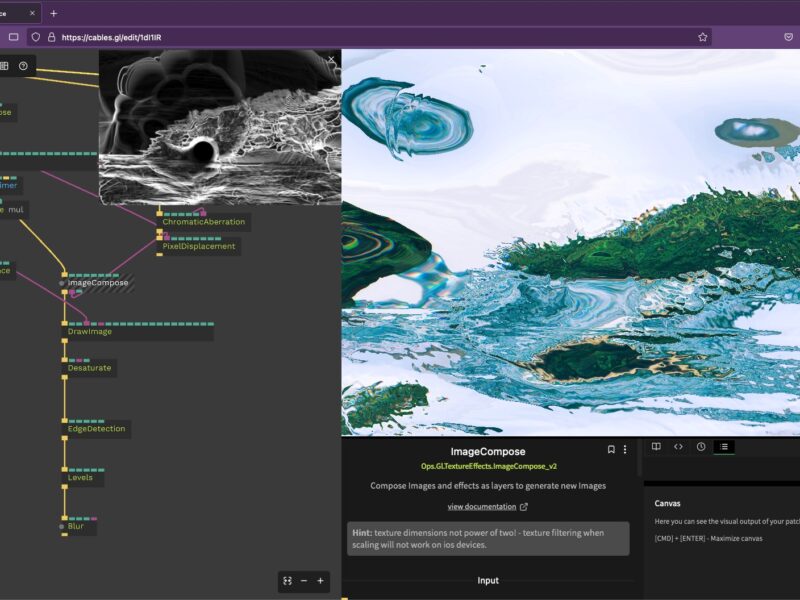The width and height of the screenshot is (800, 600).
Task: Fit patch to view with center icon
Action: [287, 580]
